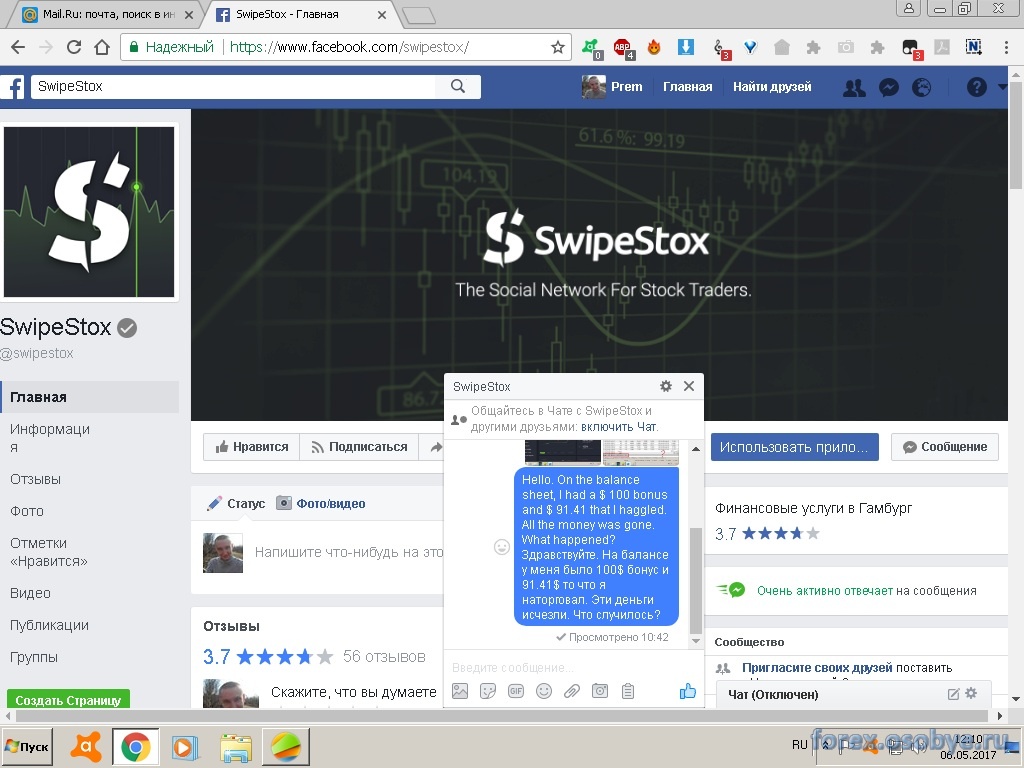Send a thumbs-up like in chat

point(687,691)
